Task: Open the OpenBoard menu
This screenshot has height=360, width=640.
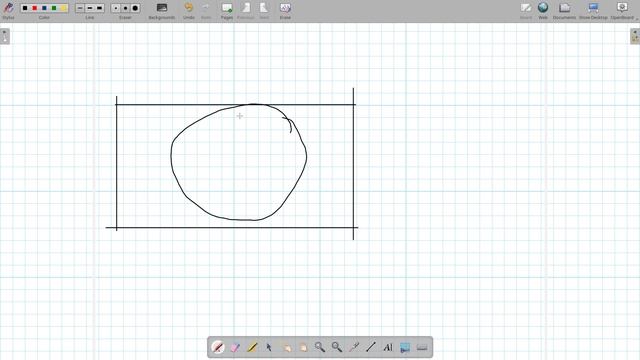Action: [x=622, y=11]
